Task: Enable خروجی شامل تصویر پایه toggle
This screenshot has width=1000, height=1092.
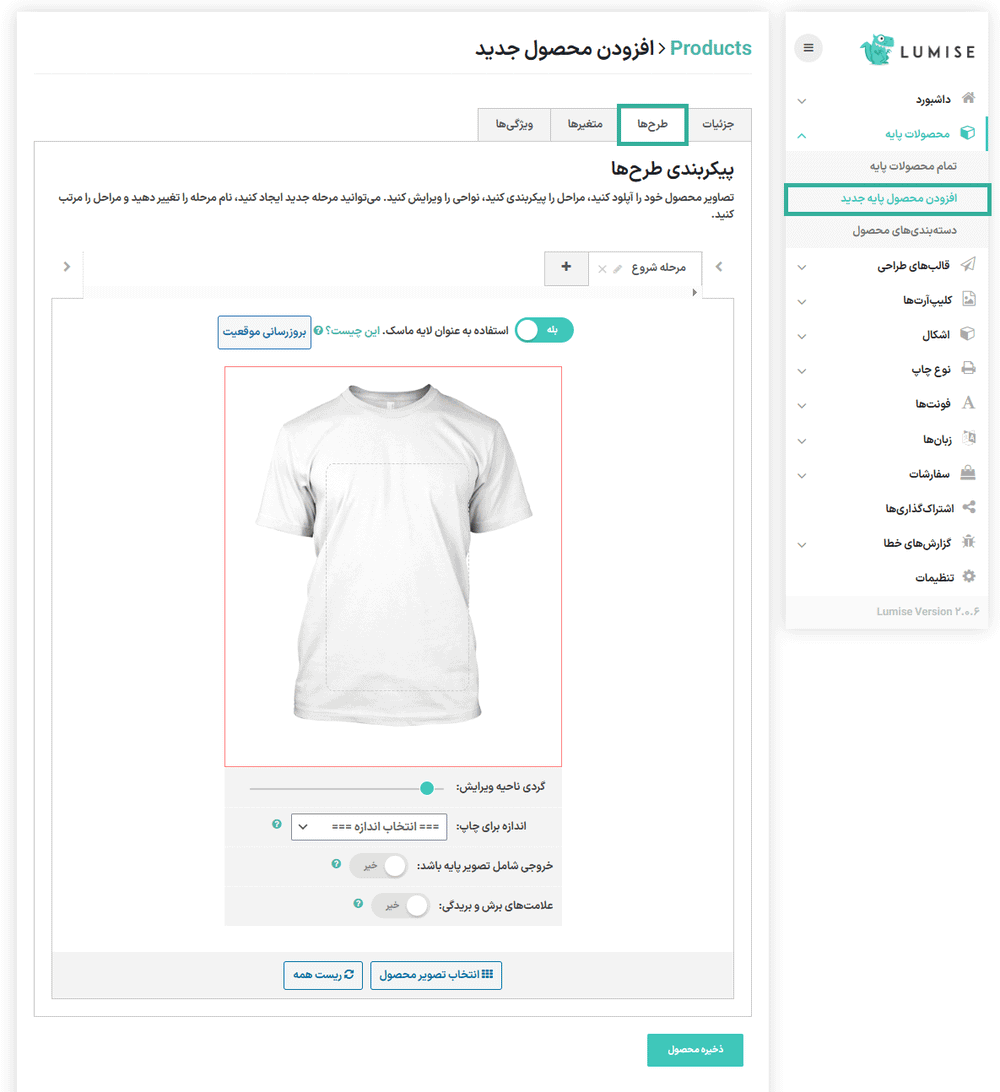Action: [380, 865]
